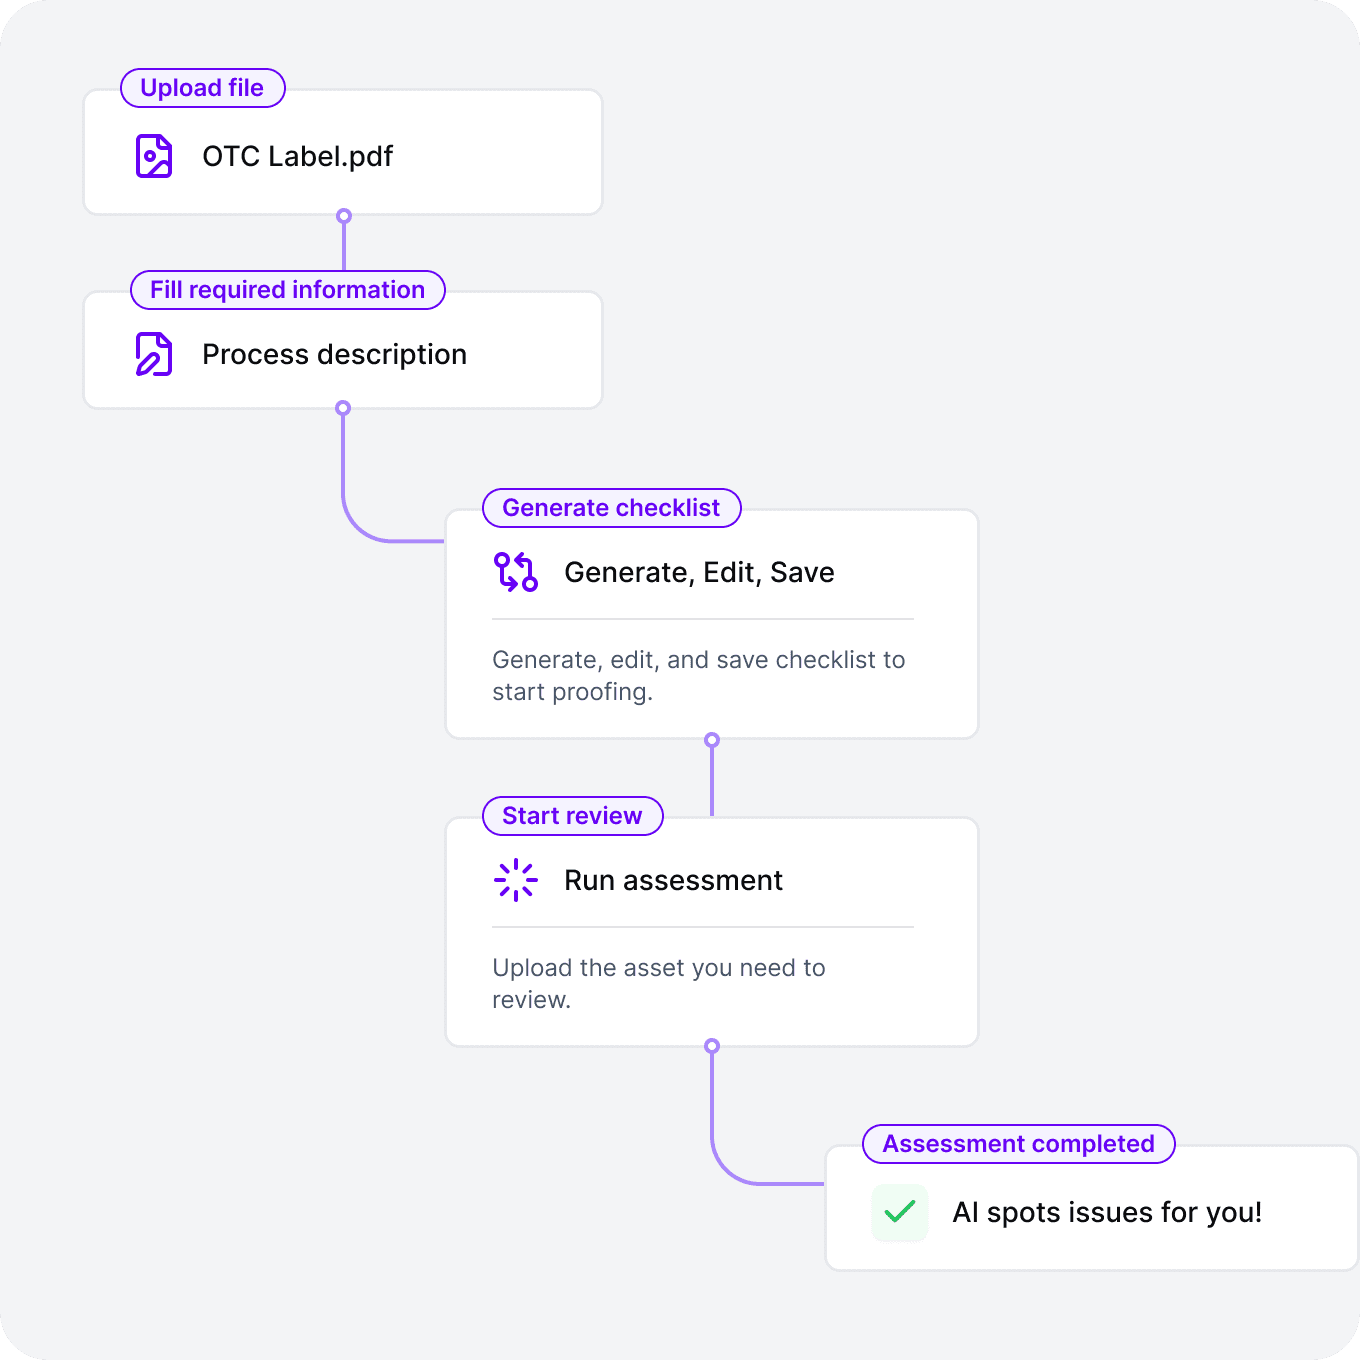Click the image file icon beside OTC Label.pdf
Screen dimensions: 1360x1360
[154, 156]
